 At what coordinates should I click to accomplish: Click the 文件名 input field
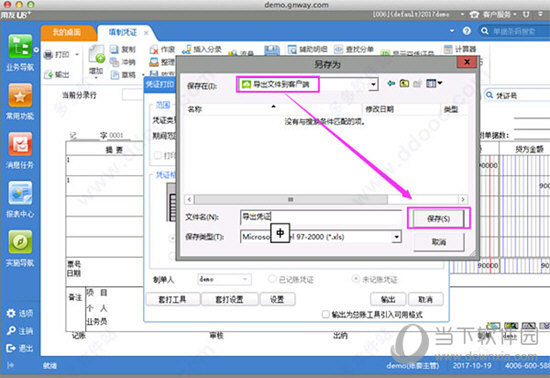click(x=321, y=217)
